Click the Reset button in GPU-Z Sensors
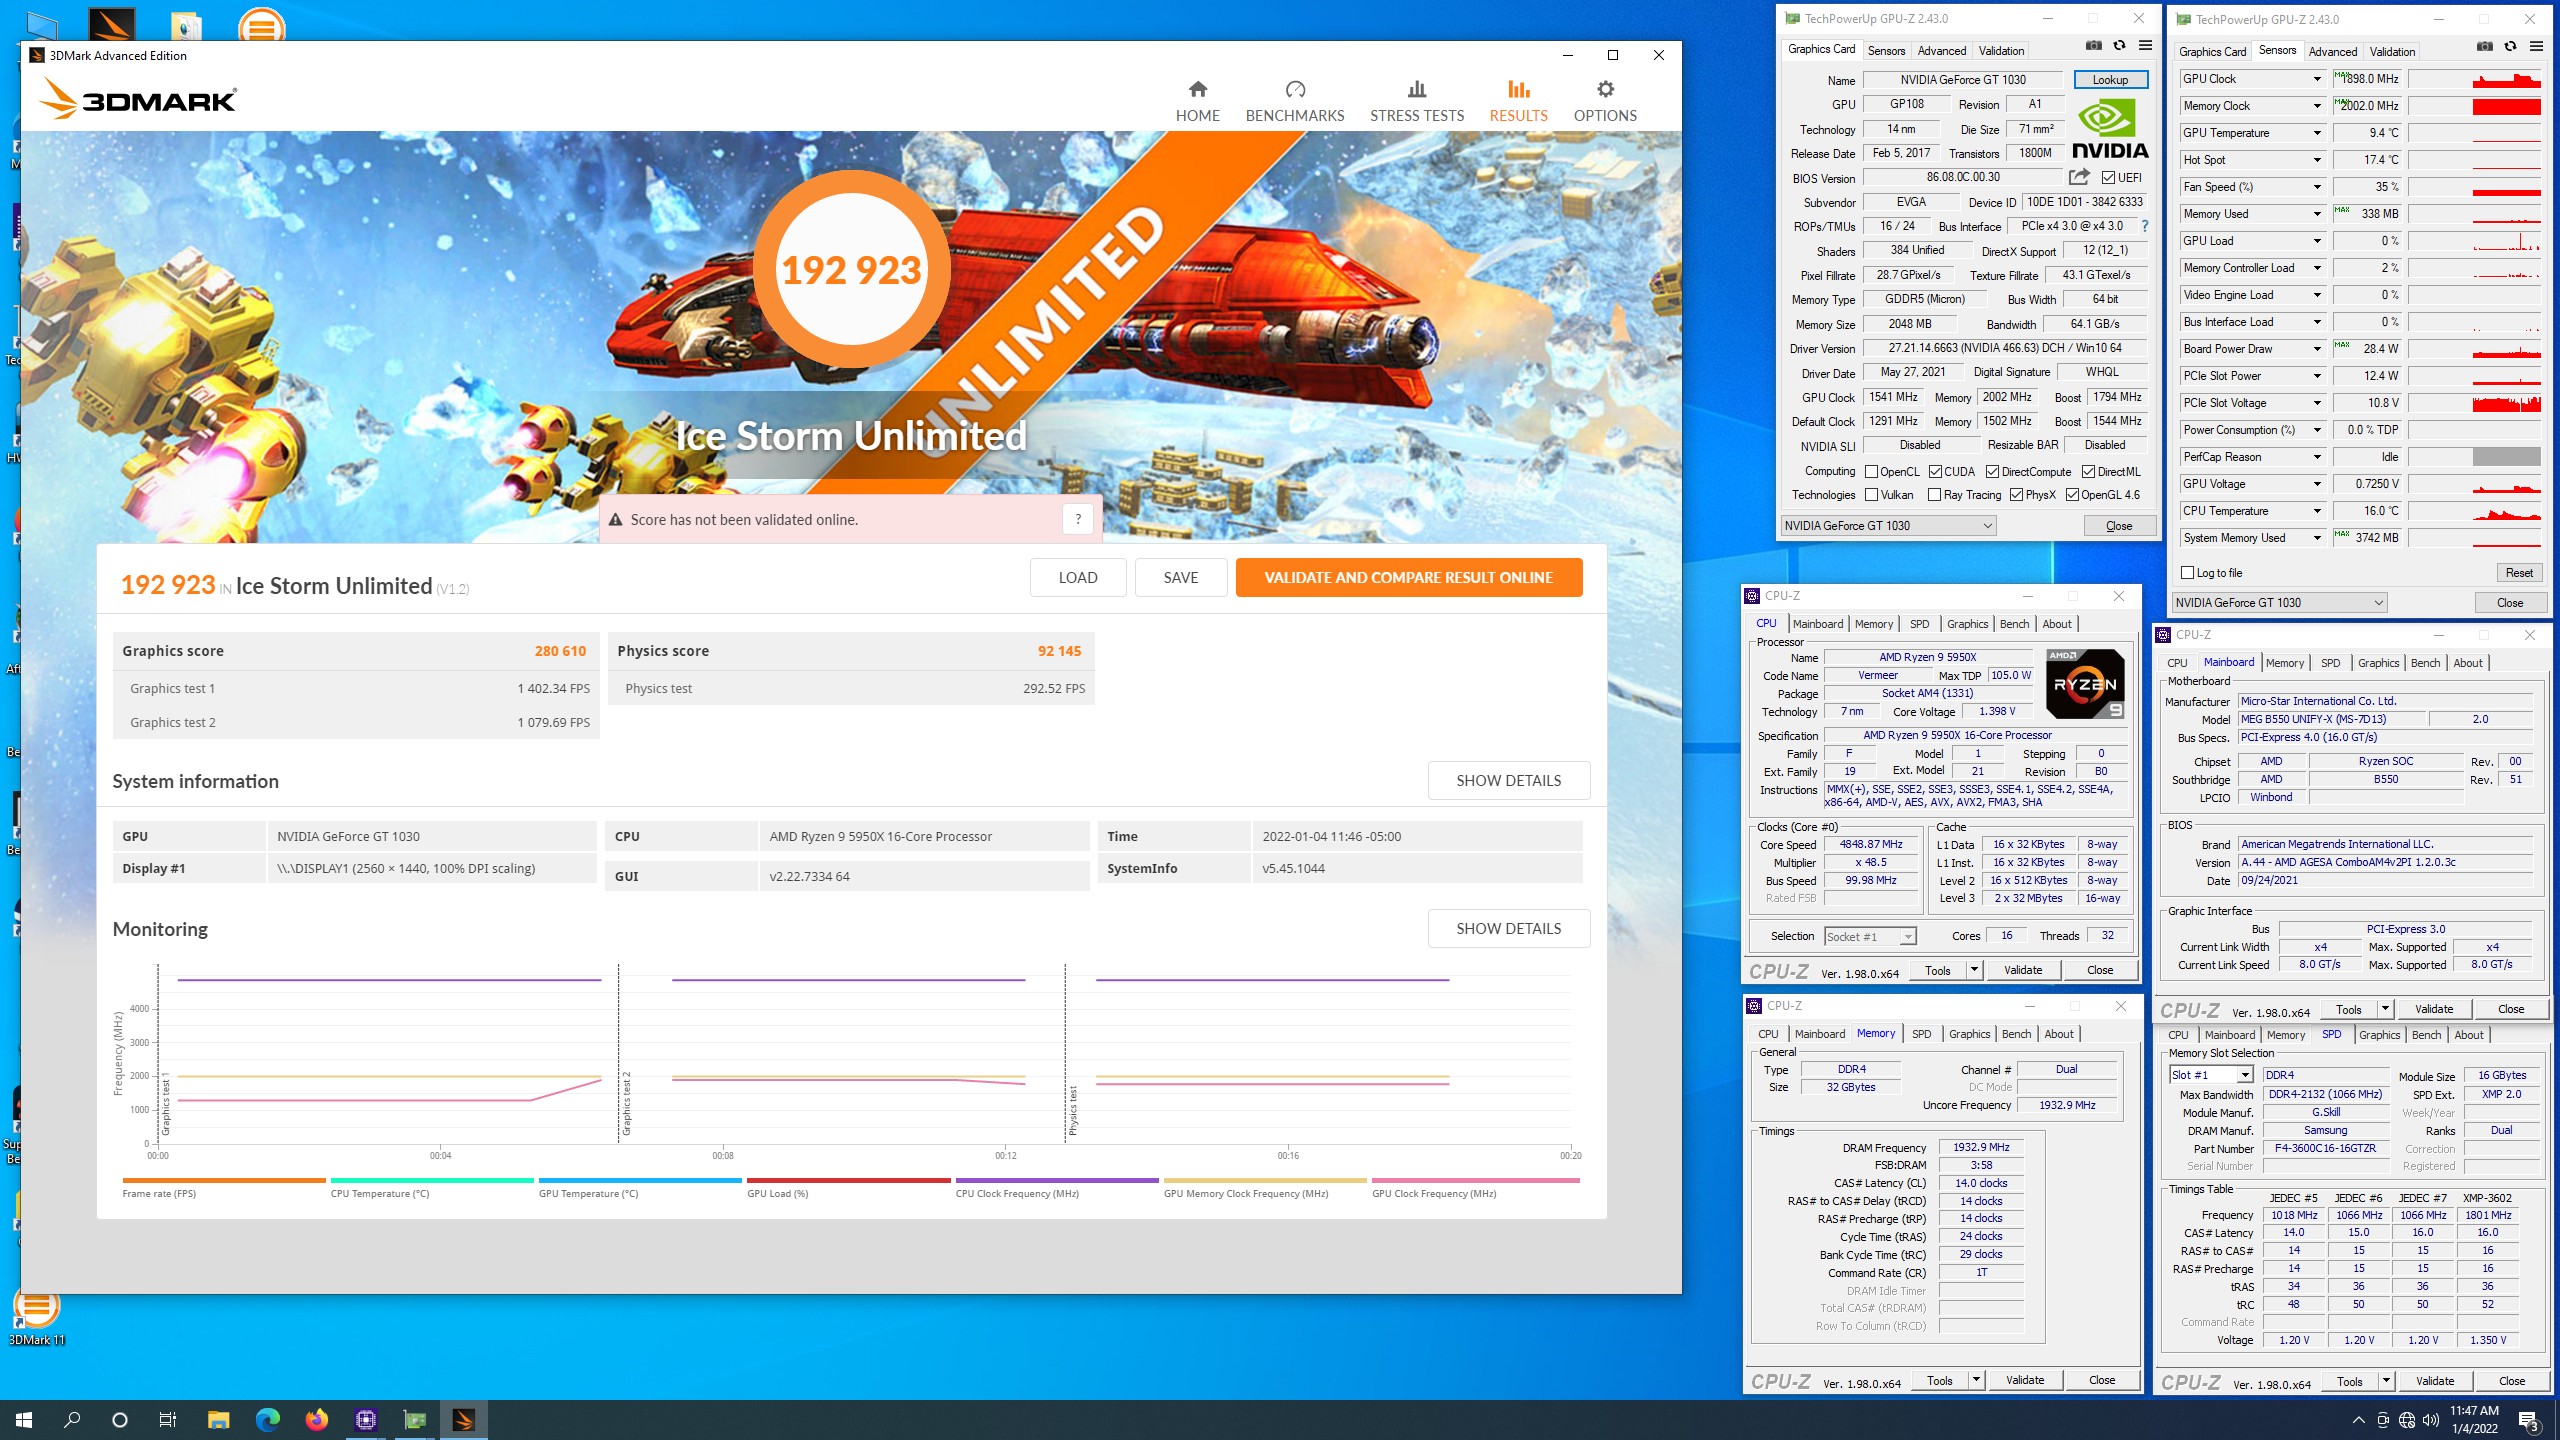 2518,573
